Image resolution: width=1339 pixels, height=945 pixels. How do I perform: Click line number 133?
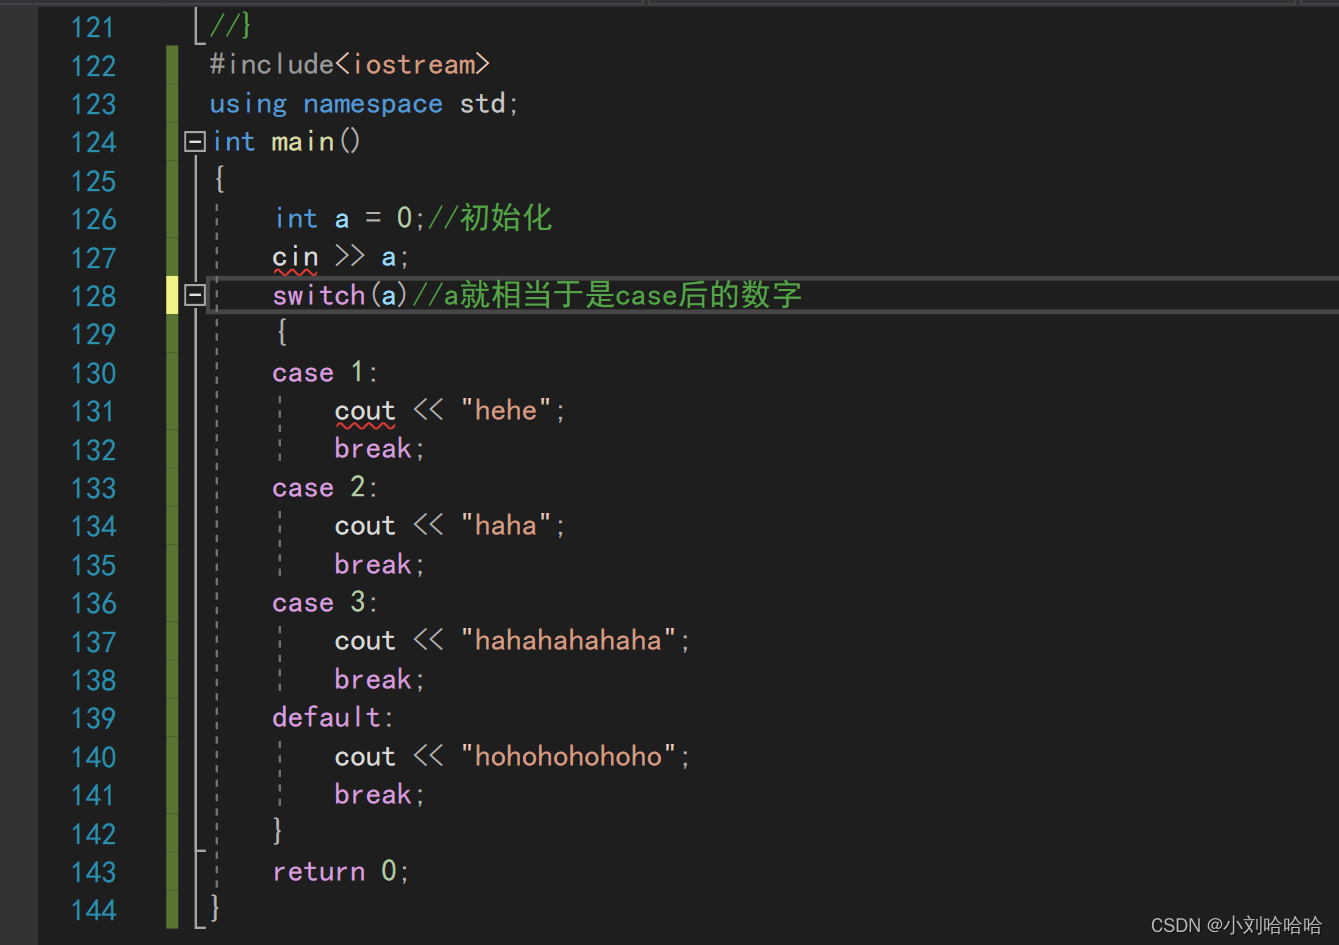(93, 488)
